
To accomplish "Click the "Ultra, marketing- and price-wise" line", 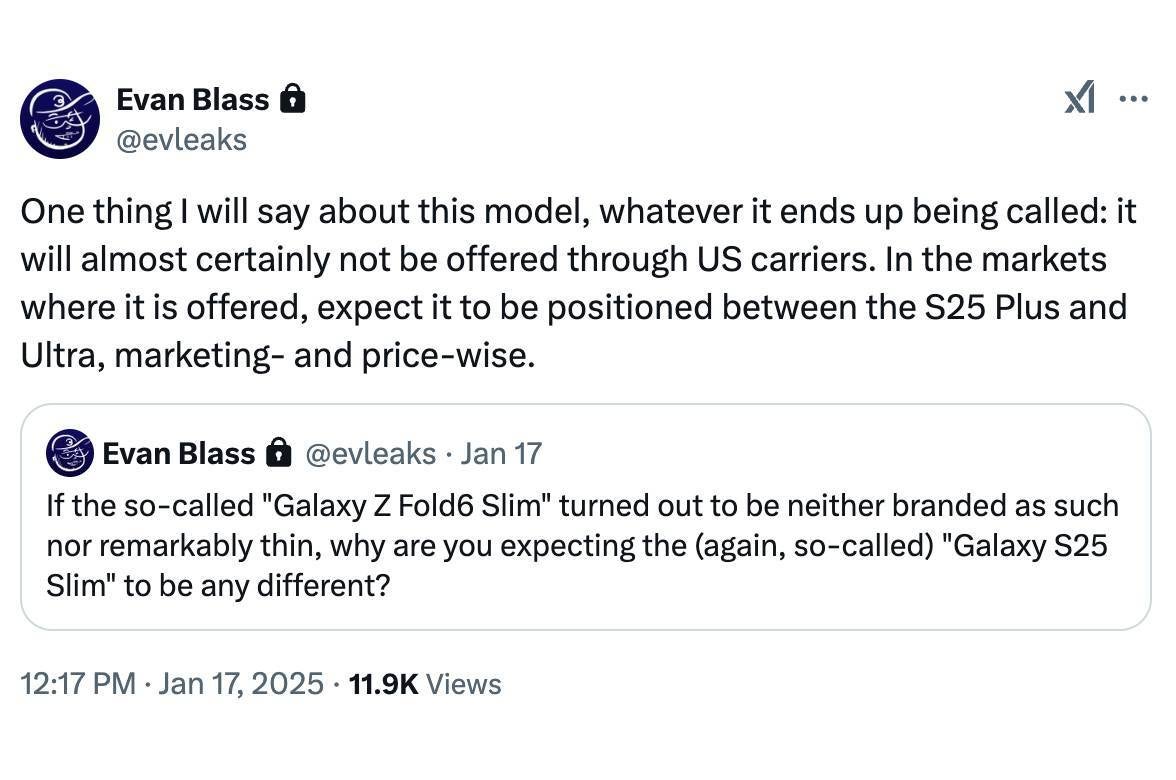I will click(x=278, y=355).
